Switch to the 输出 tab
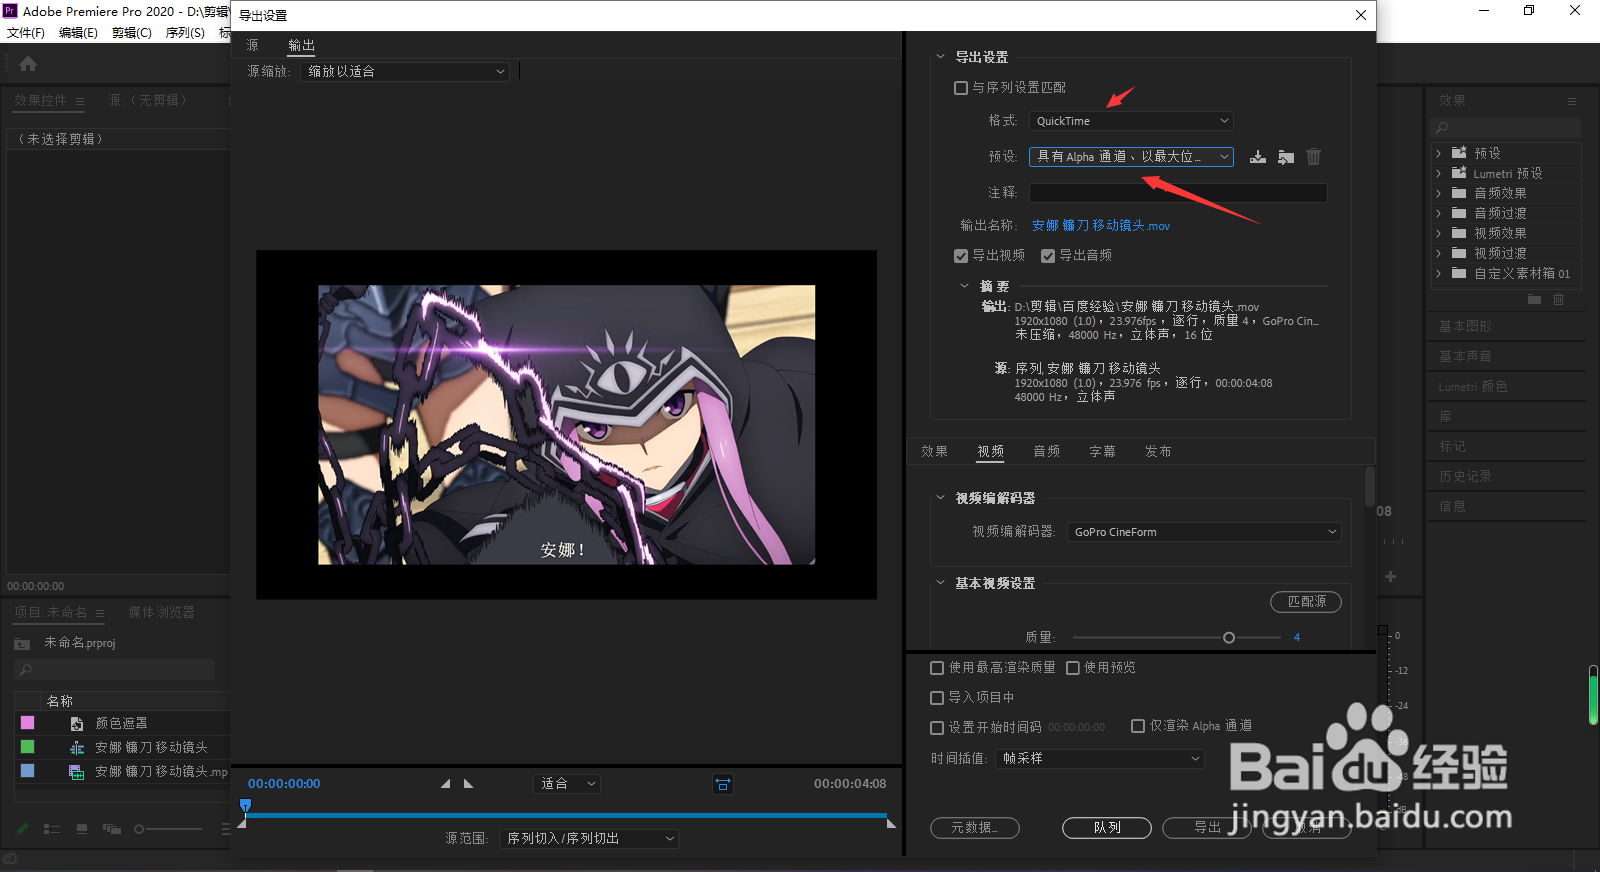Viewport: 1600px width, 872px height. tap(301, 46)
